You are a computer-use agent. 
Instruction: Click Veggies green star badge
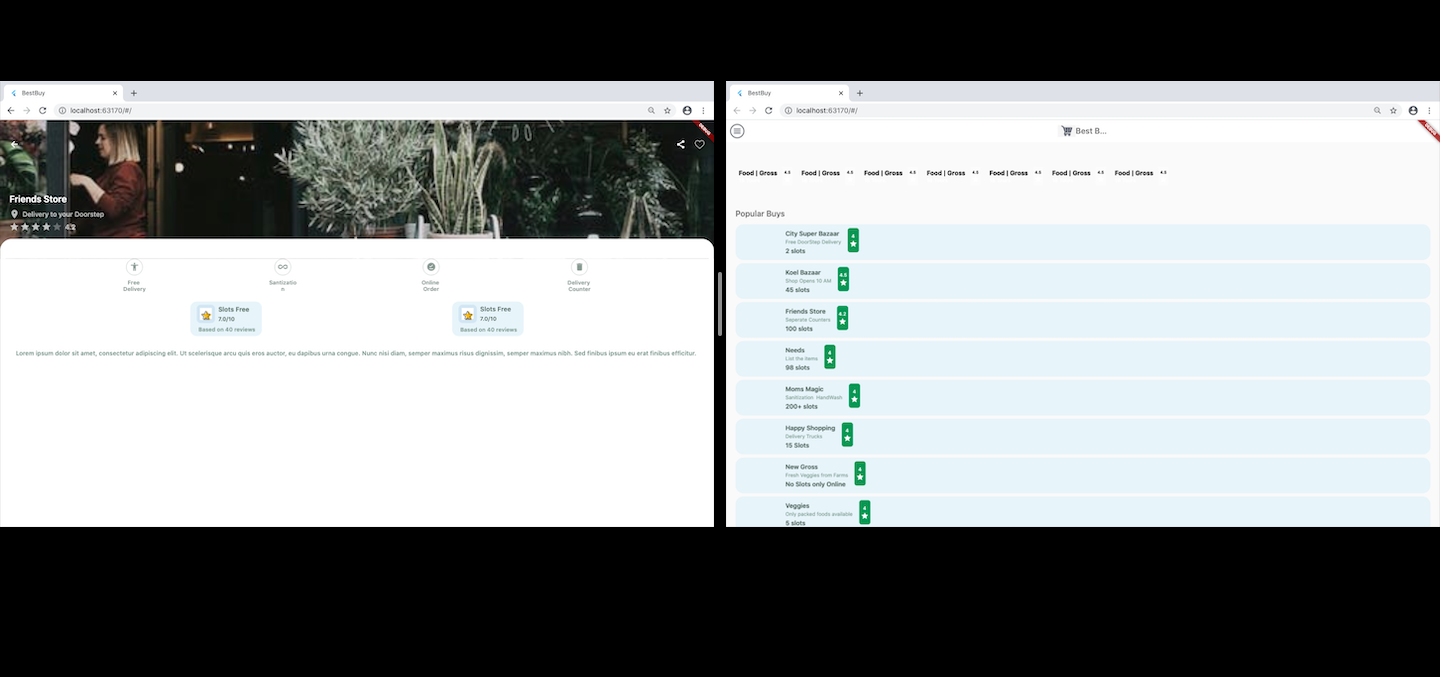pyautogui.click(x=865, y=512)
